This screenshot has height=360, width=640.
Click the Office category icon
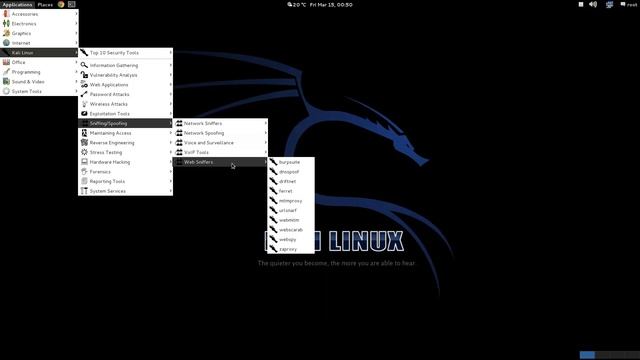coord(6,62)
